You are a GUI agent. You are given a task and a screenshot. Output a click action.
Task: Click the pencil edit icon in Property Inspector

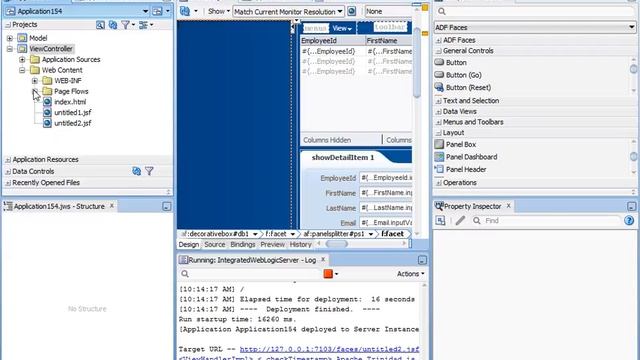coord(460,220)
